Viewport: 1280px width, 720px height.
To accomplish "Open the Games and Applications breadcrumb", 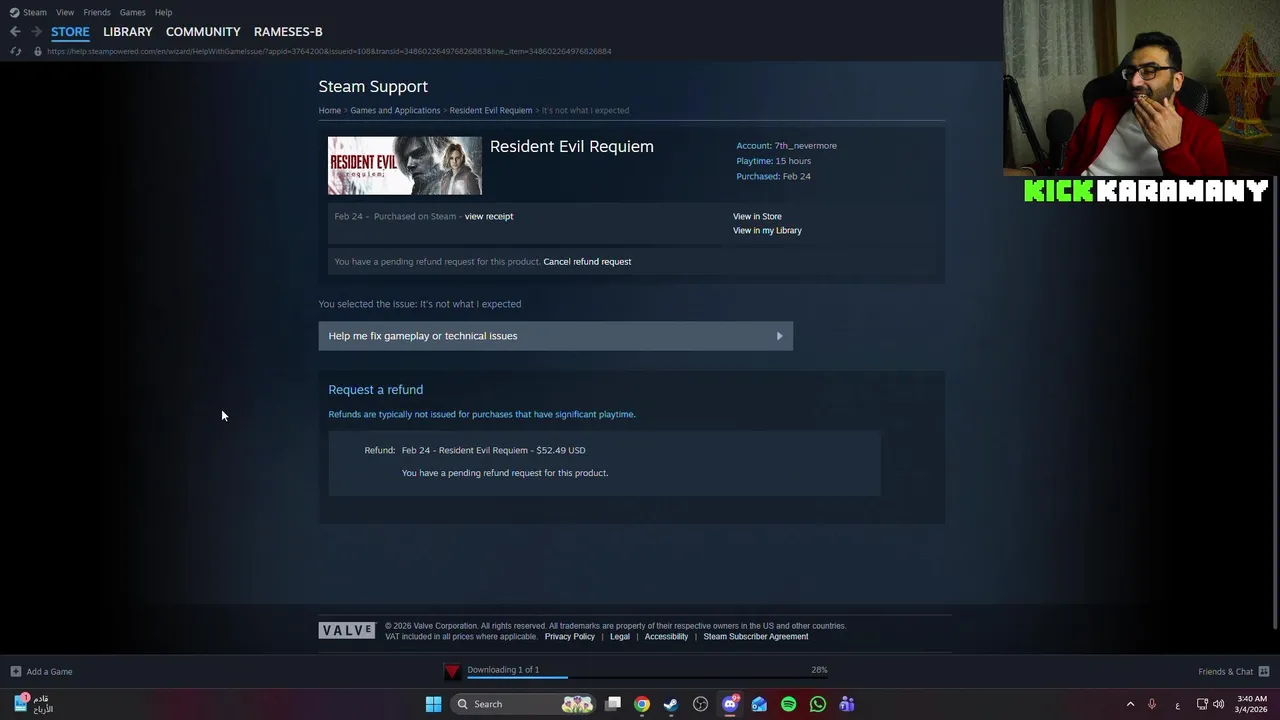I will [x=395, y=110].
